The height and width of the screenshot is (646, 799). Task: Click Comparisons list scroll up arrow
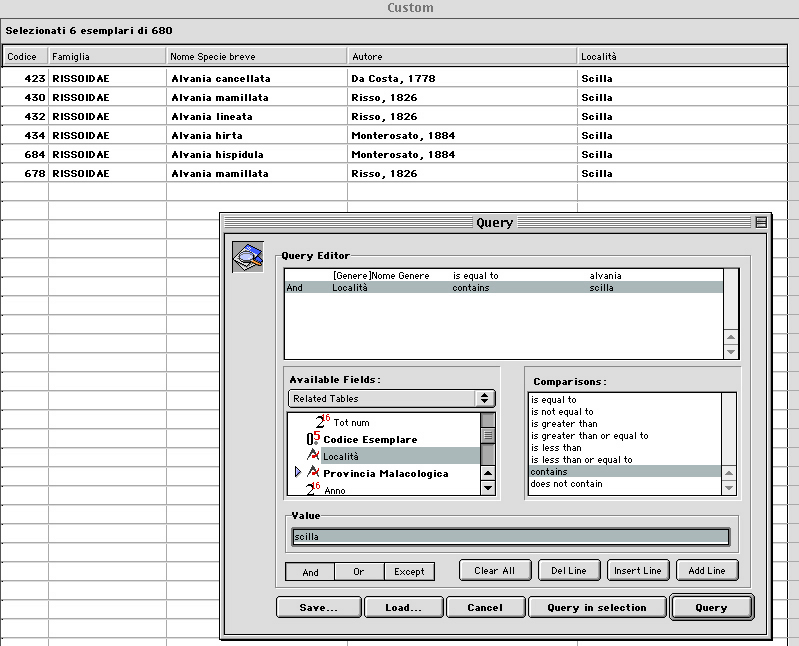pos(729,473)
